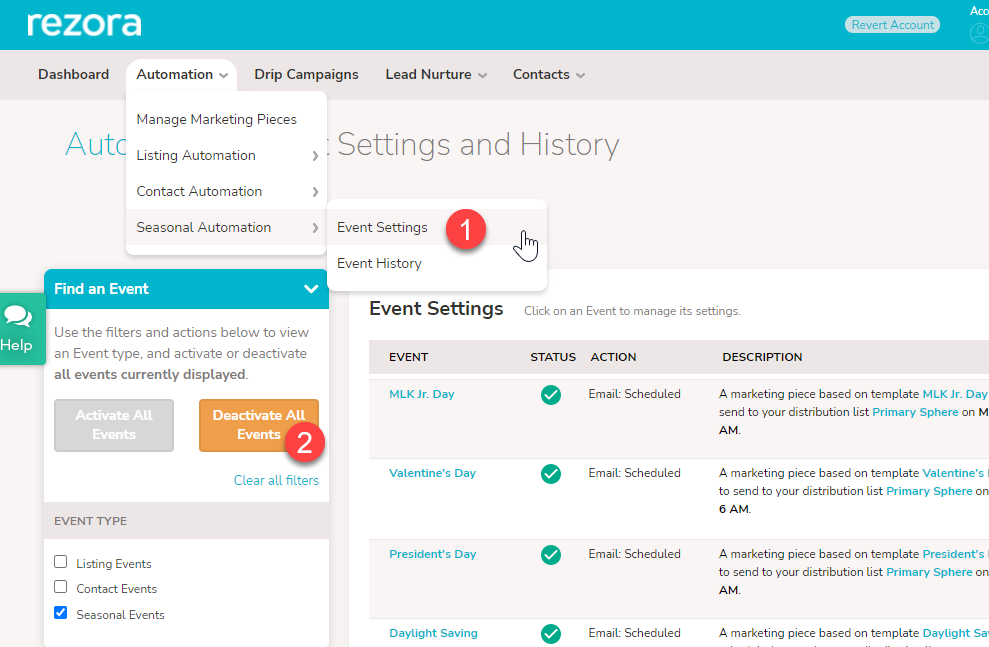The width and height of the screenshot is (989, 647).
Task: Open the Help chat widget
Action: (22, 329)
